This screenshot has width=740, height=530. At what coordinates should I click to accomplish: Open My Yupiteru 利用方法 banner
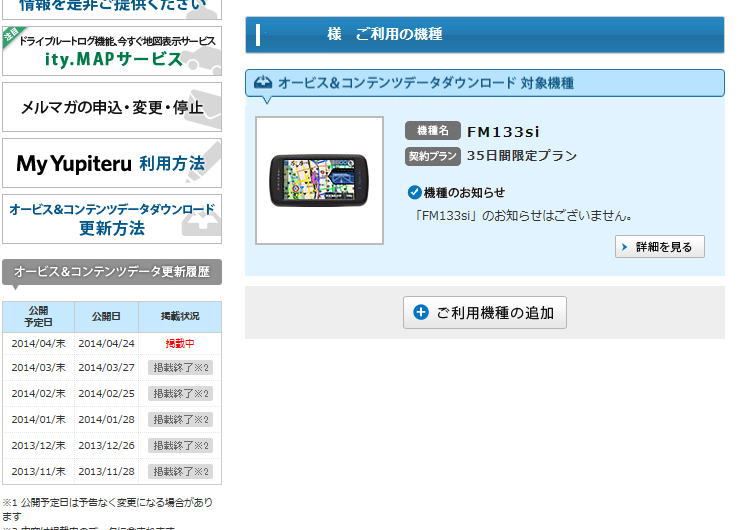(112, 163)
